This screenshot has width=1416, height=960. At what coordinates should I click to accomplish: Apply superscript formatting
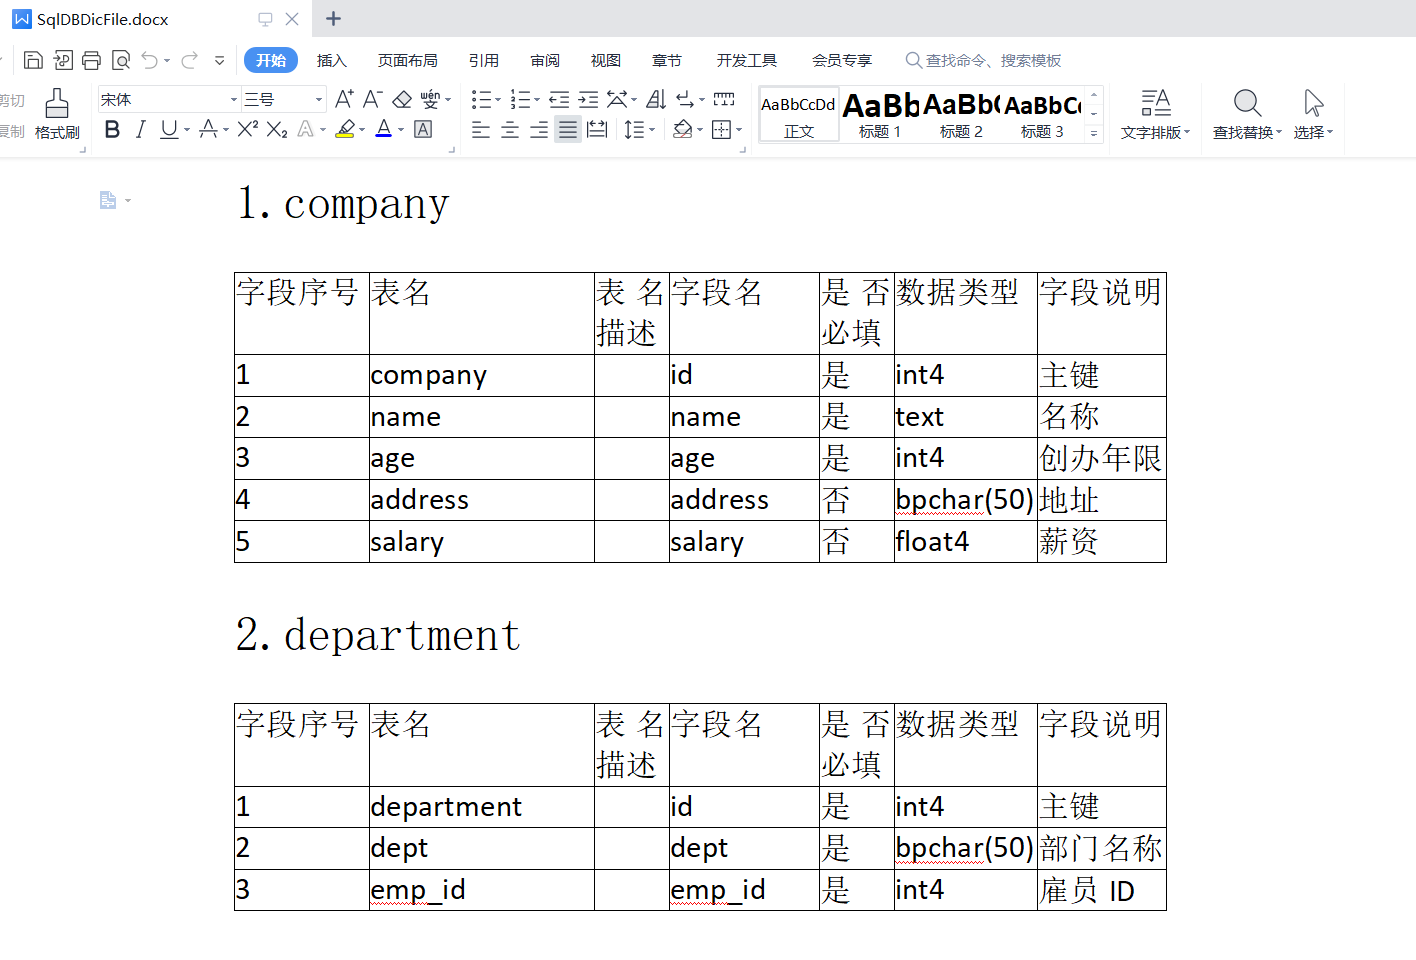tap(248, 129)
